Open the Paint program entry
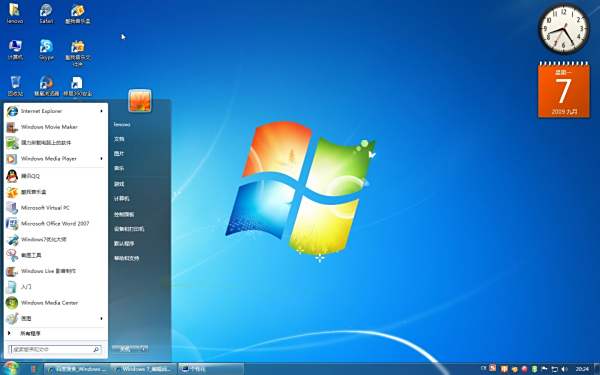The width and height of the screenshot is (600, 375). click(55, 318)
